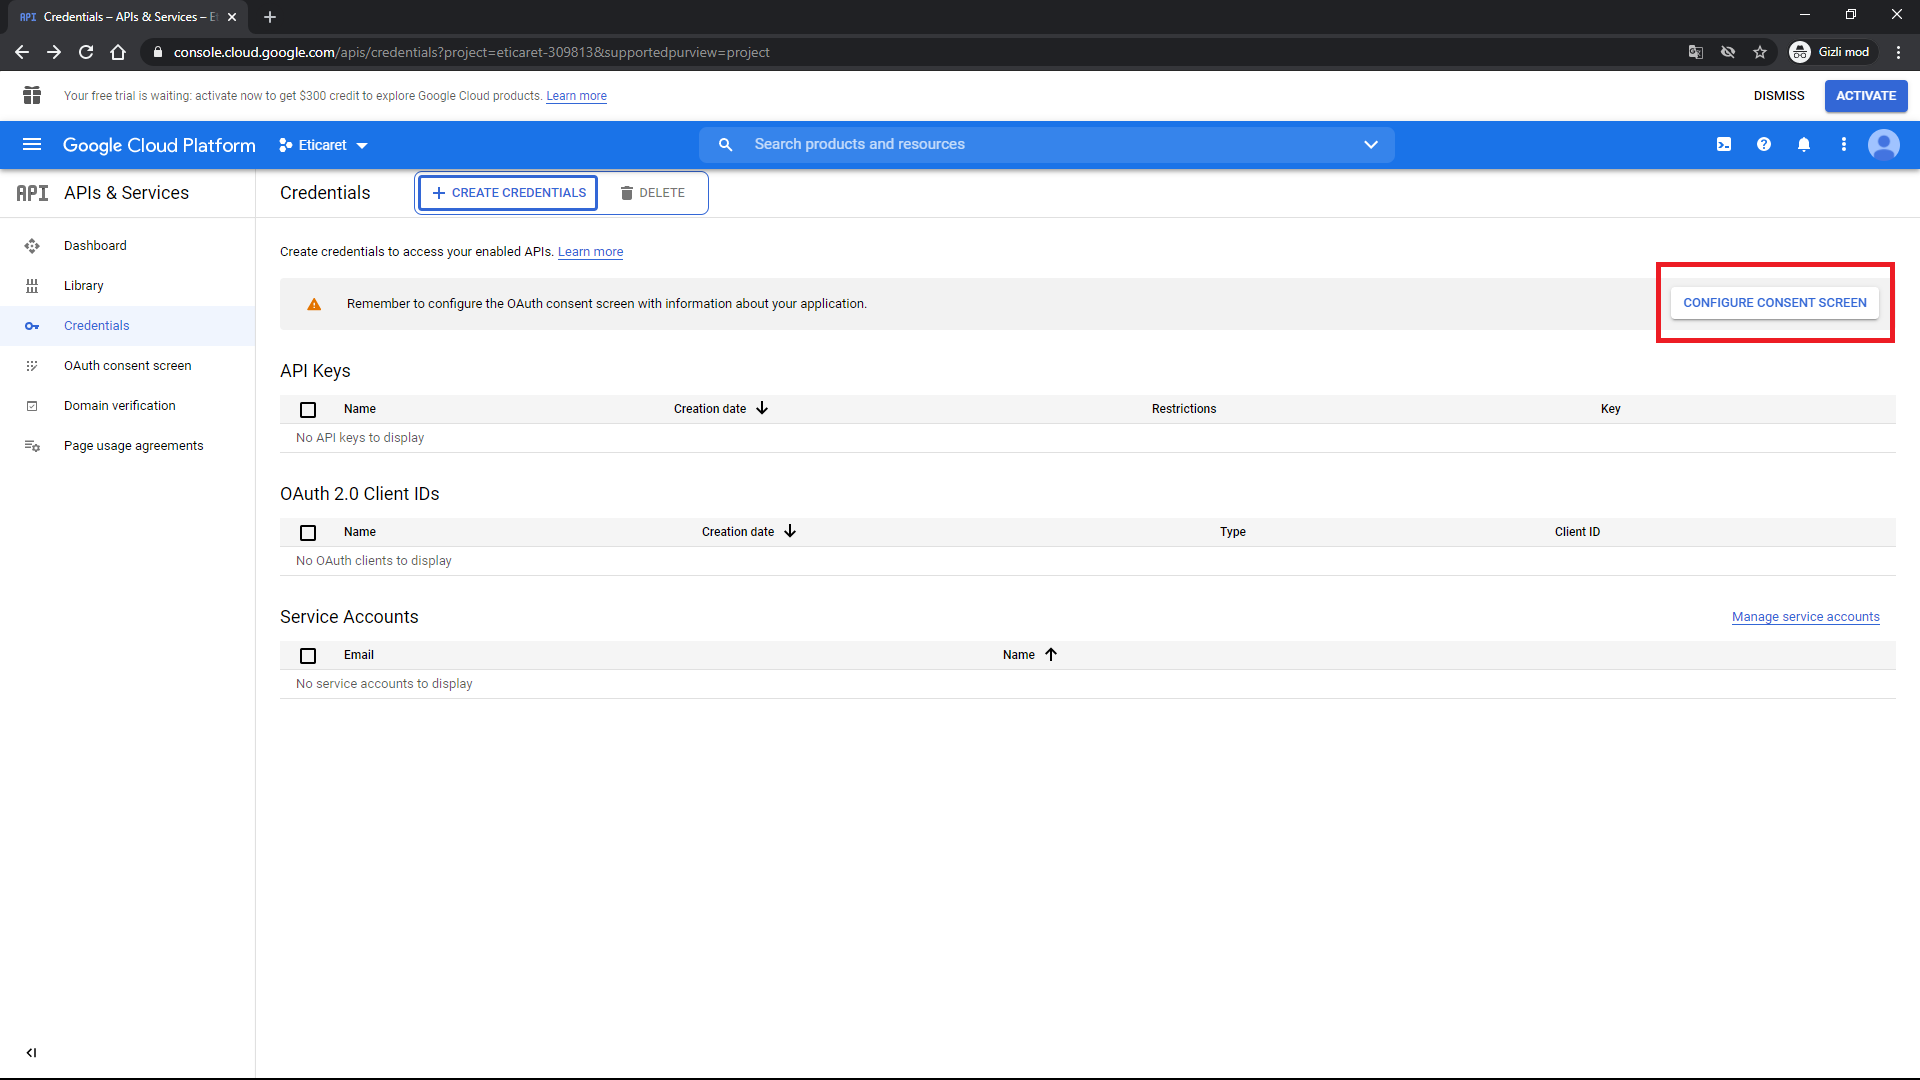Click the OAuth table Type column header
This screenshot has width=1920, height=1080.
(1233, 532)
